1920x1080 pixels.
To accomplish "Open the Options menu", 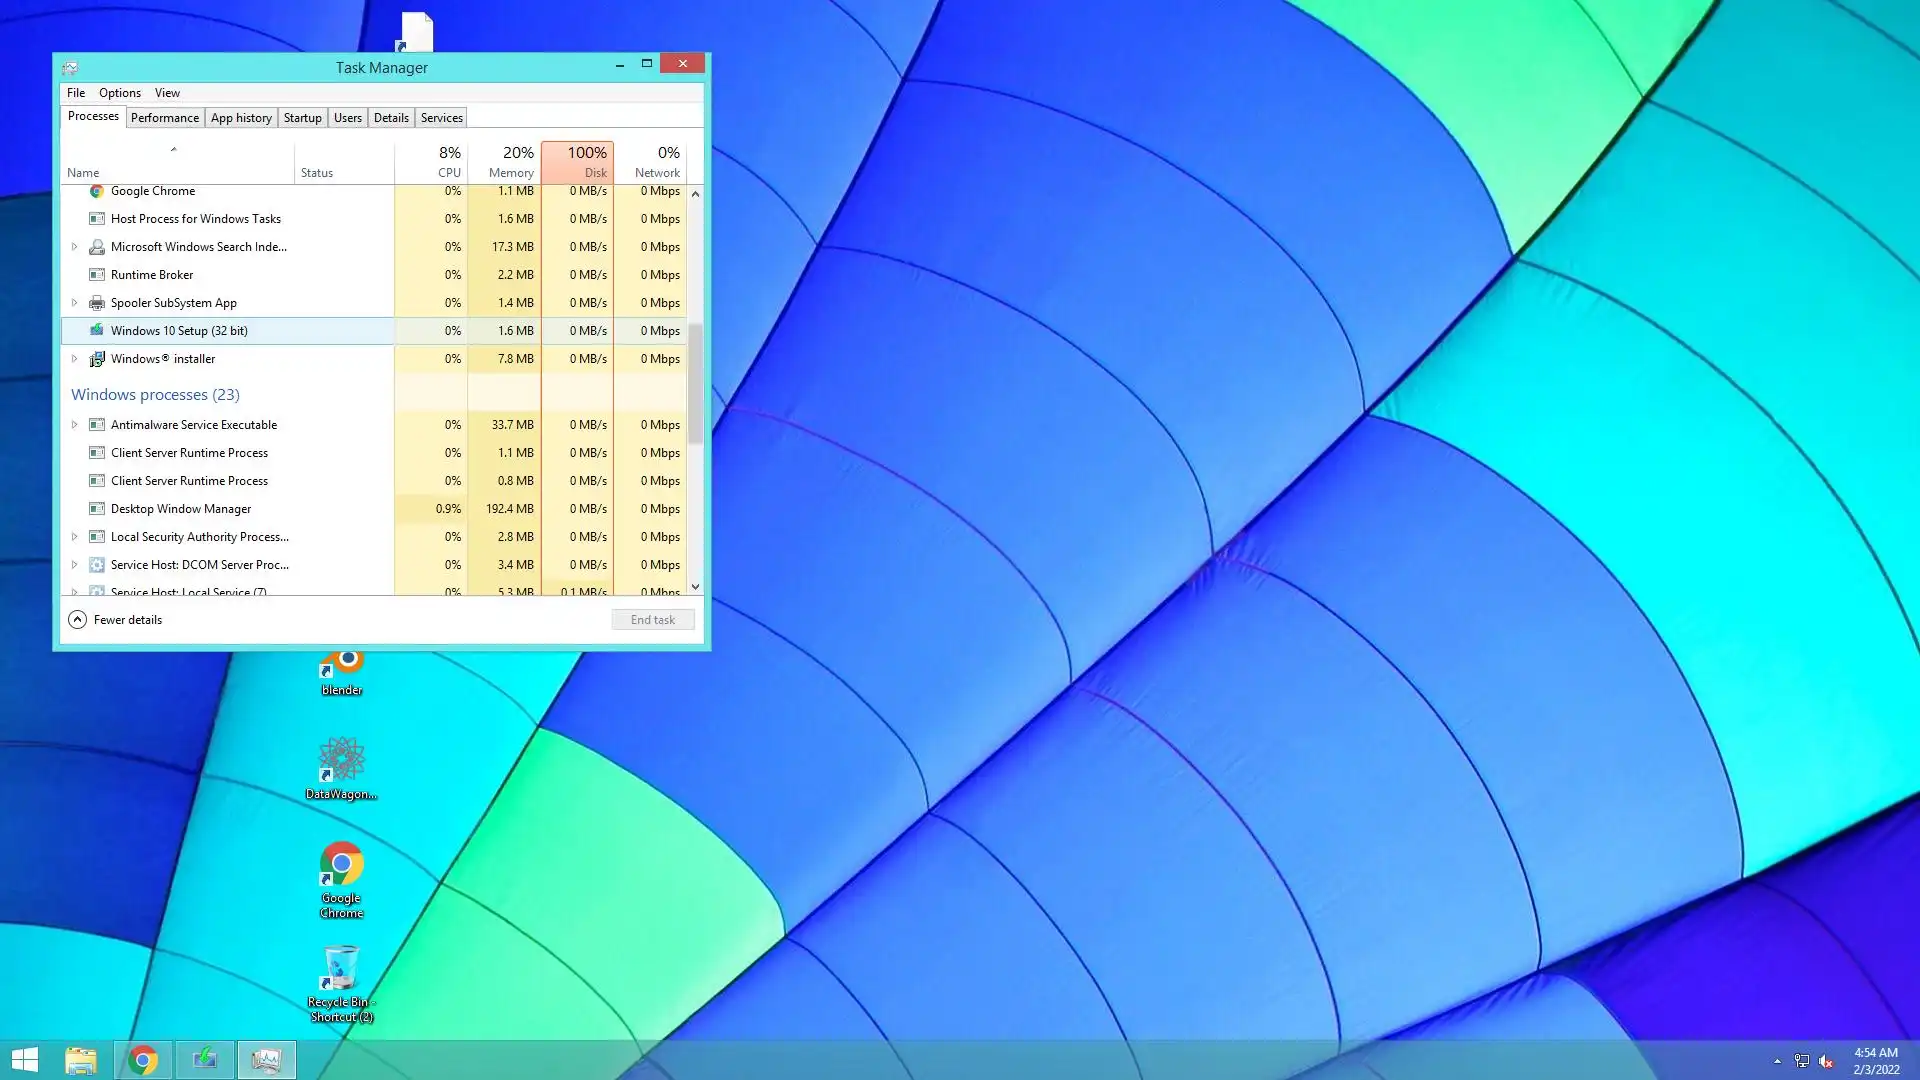I will (x=120, y=93).
